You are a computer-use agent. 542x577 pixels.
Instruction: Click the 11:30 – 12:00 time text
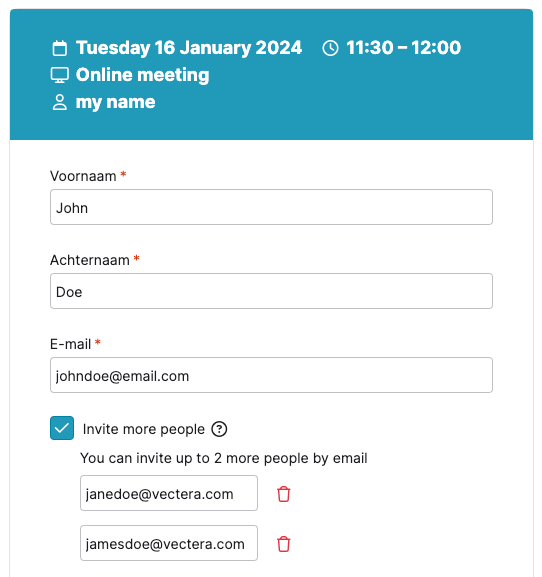404,48
